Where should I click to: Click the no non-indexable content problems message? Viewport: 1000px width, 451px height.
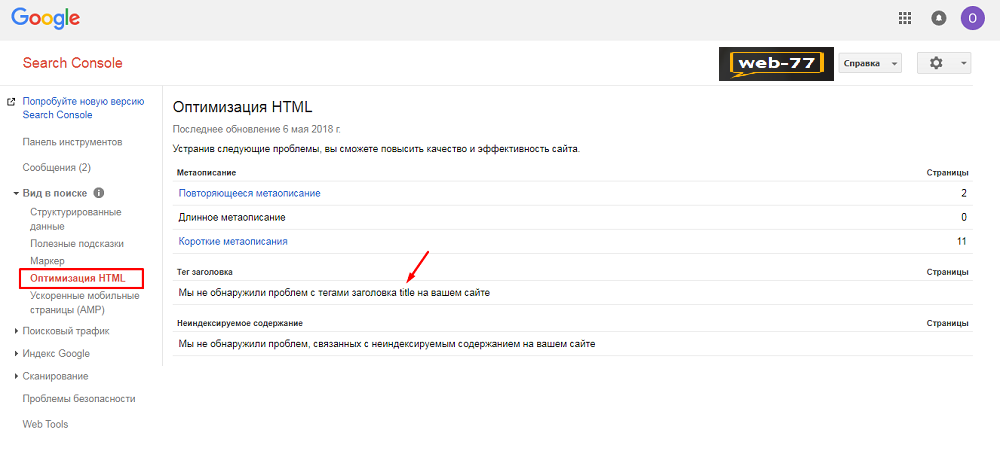pos(387,344)
